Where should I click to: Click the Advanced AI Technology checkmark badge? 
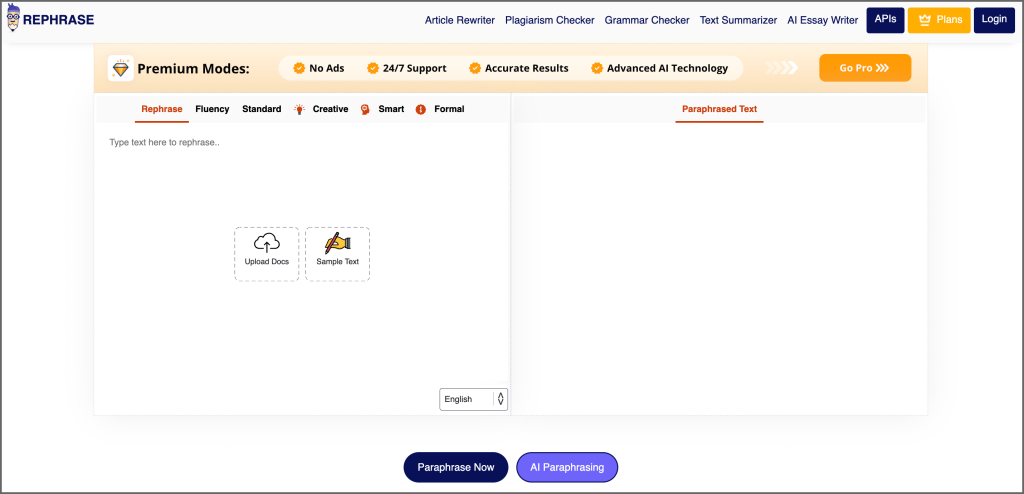(597, 68)
